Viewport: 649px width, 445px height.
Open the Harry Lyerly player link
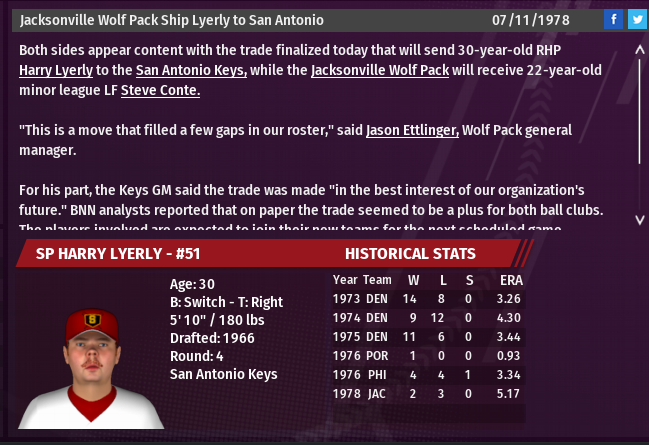[56, 70]
